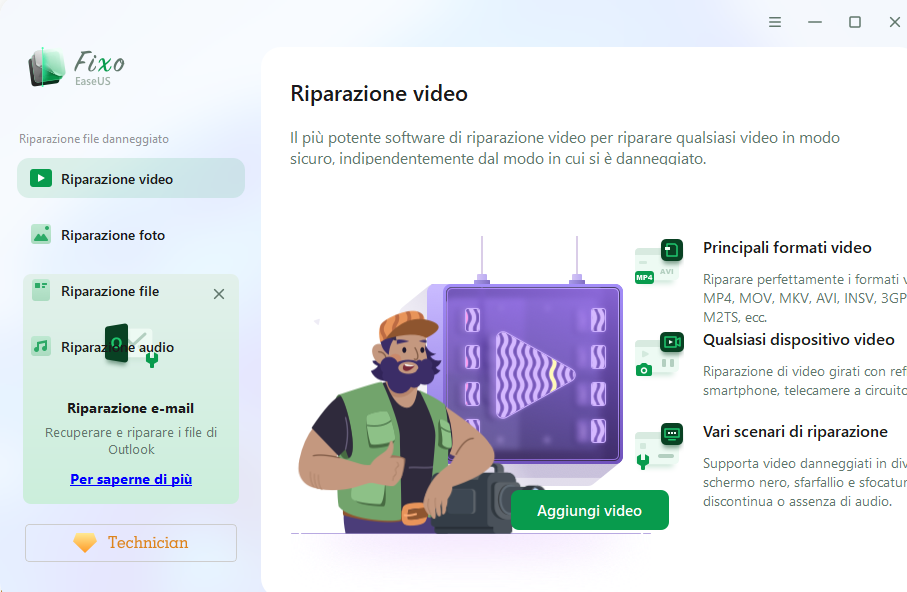Click the MP4 AVI formats icon

coord(659,262)
